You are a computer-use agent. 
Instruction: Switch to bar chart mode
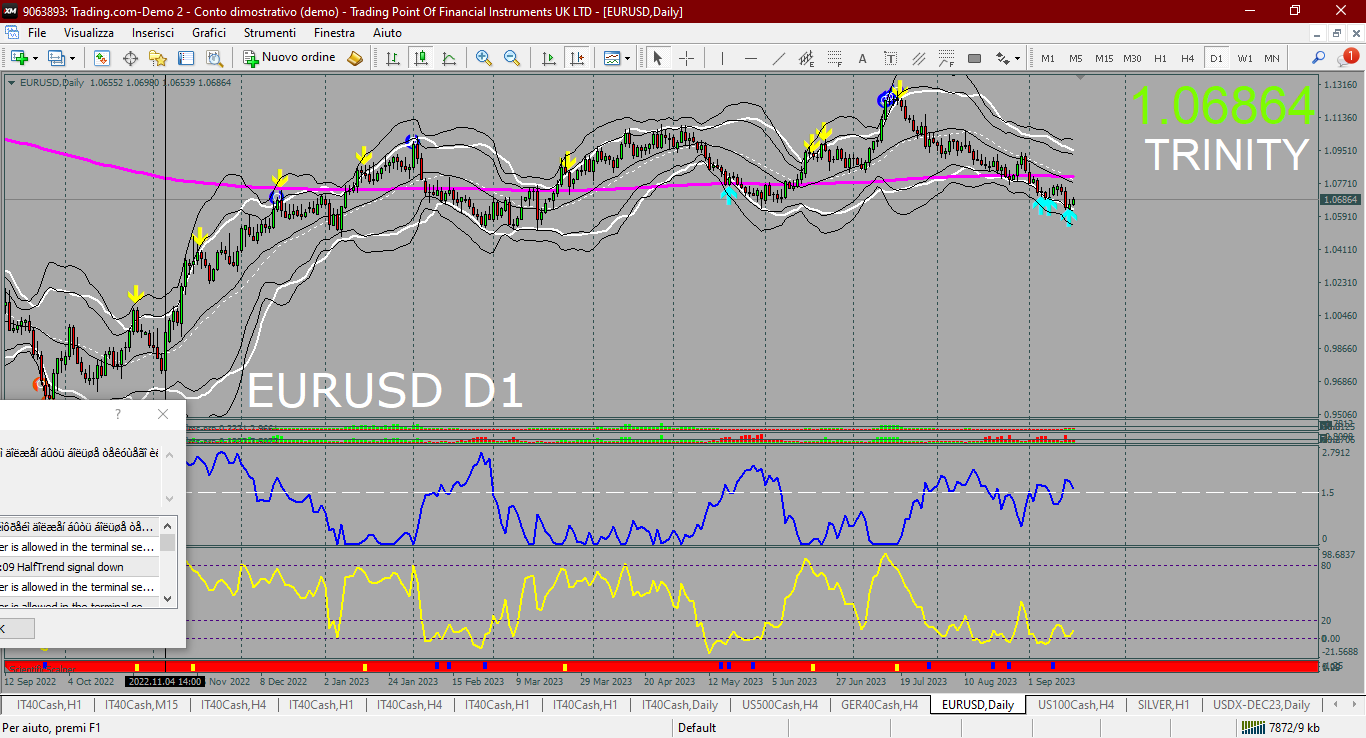pyautogui.click(x=393, y=58)
